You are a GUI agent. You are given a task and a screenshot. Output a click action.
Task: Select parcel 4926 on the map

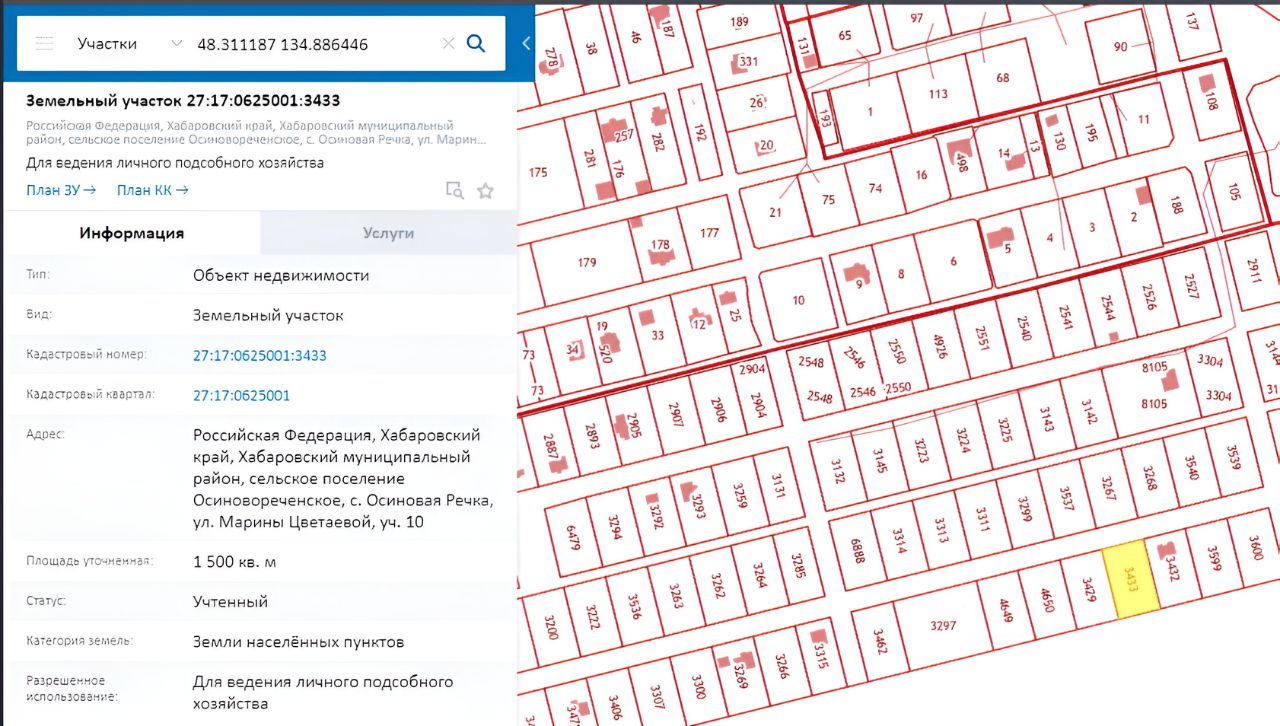(x=939, y=346)
